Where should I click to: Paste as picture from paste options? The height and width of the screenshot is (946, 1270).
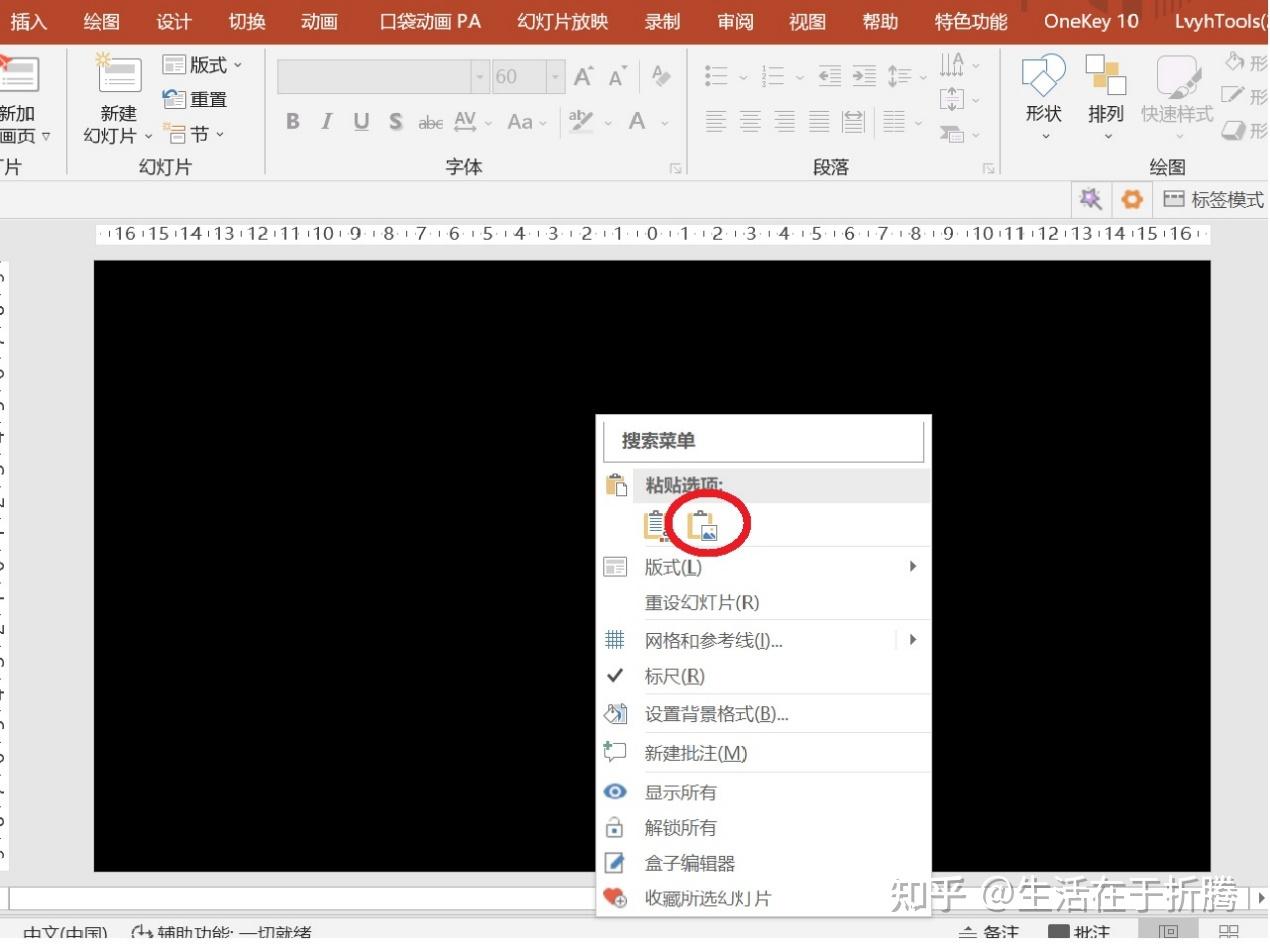[704, 526]
